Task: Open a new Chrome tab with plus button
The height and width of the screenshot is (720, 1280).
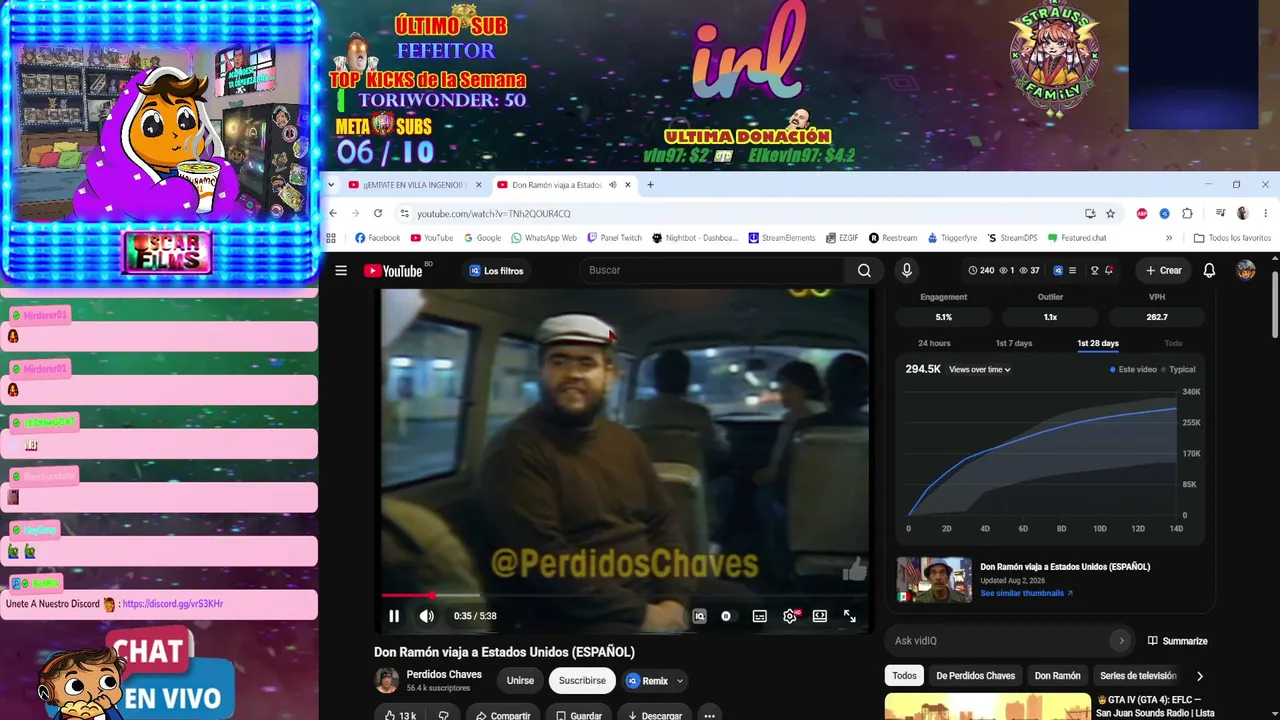Action: point(650,185)
